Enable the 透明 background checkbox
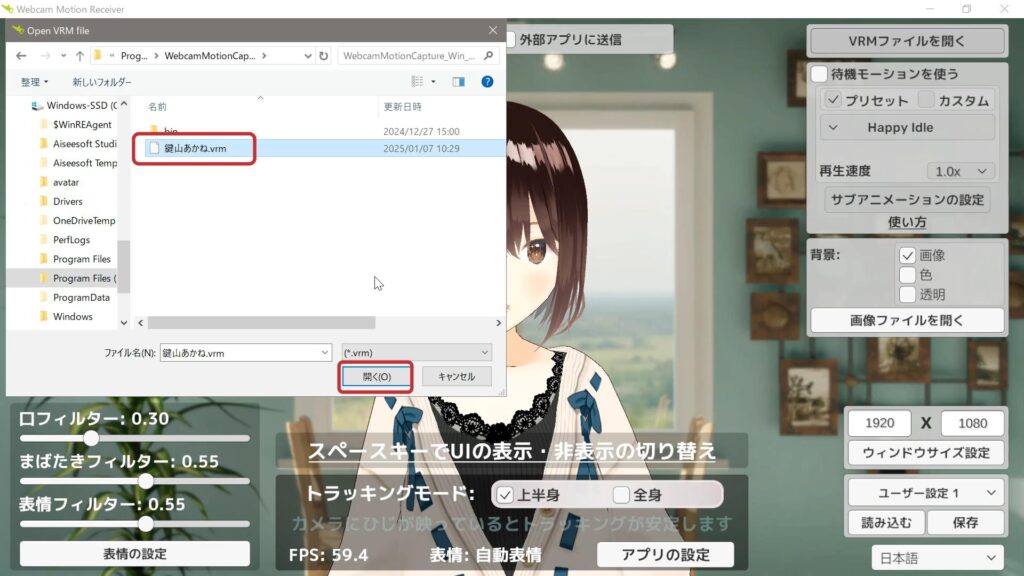 click(908, 294)
